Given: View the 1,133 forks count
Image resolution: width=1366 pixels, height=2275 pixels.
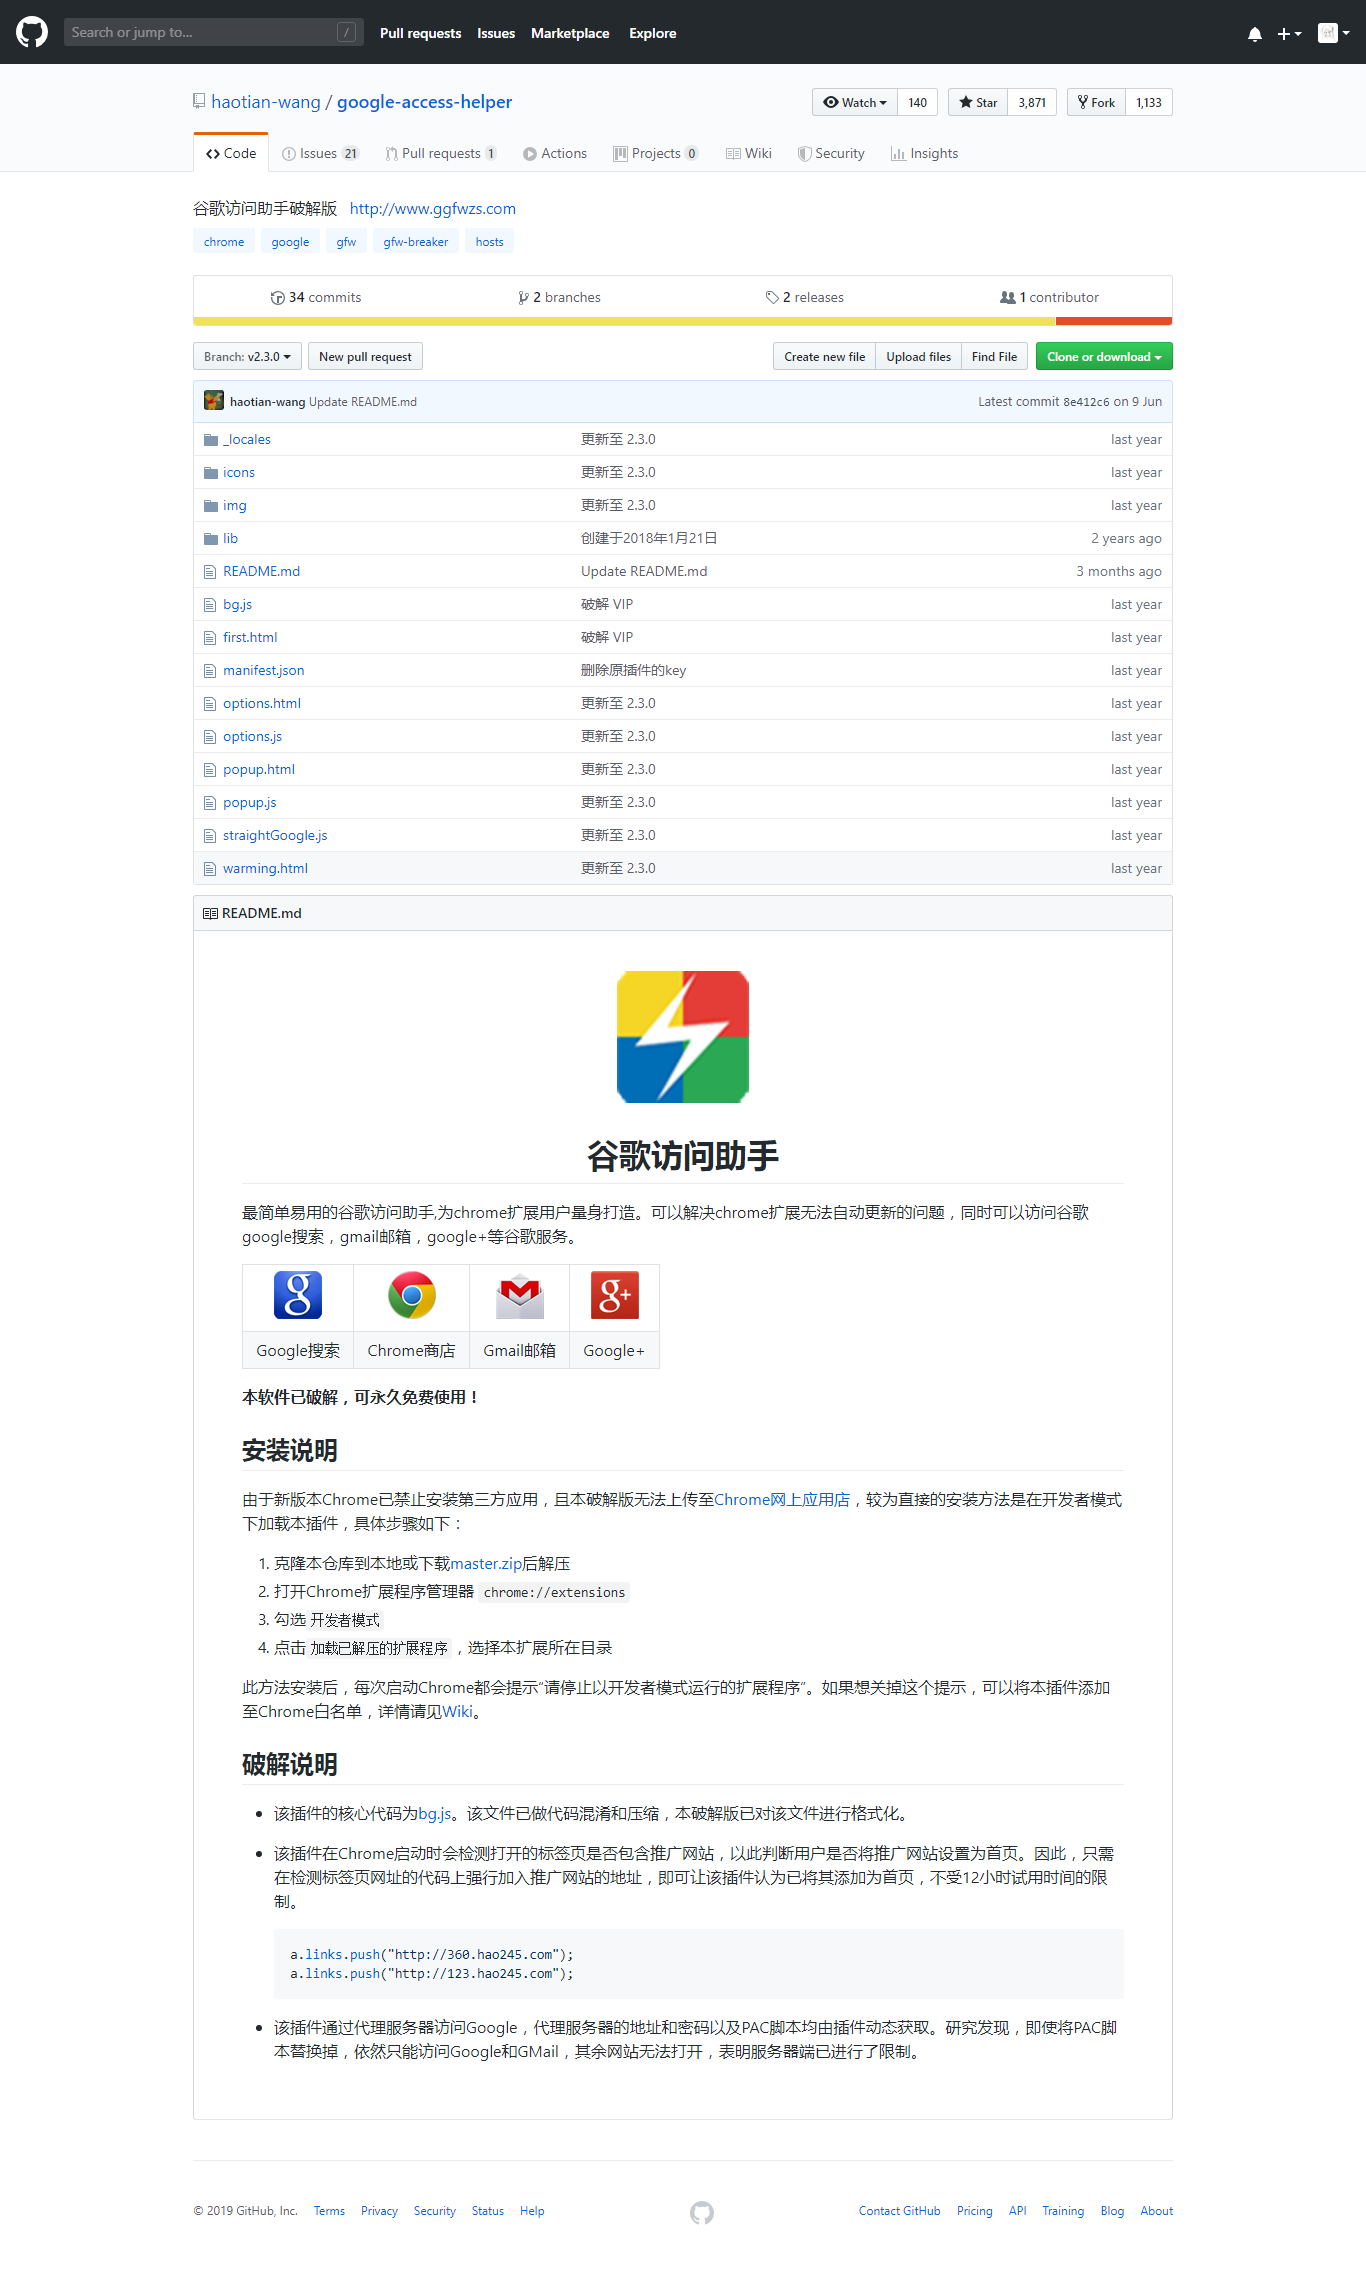Looking at the screenshot, I should (1149, 102).
